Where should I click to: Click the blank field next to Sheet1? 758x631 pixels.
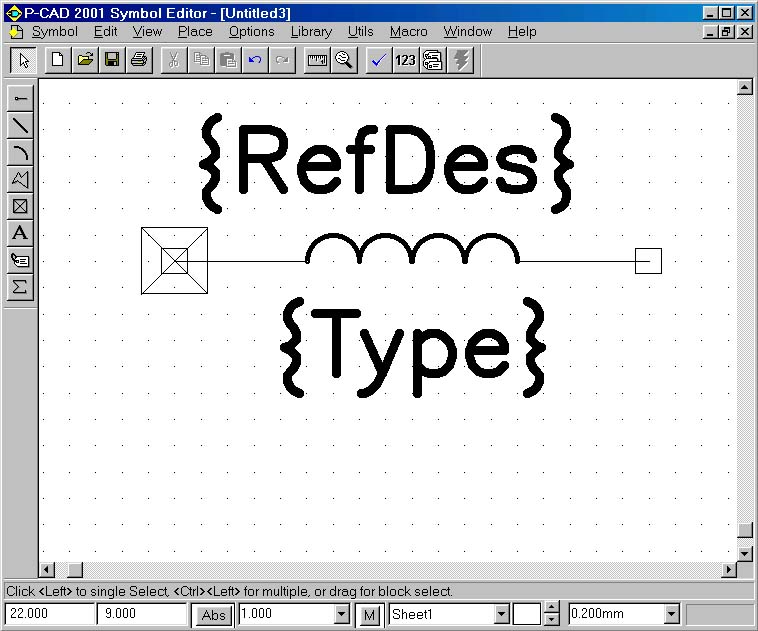click(526, 614)
